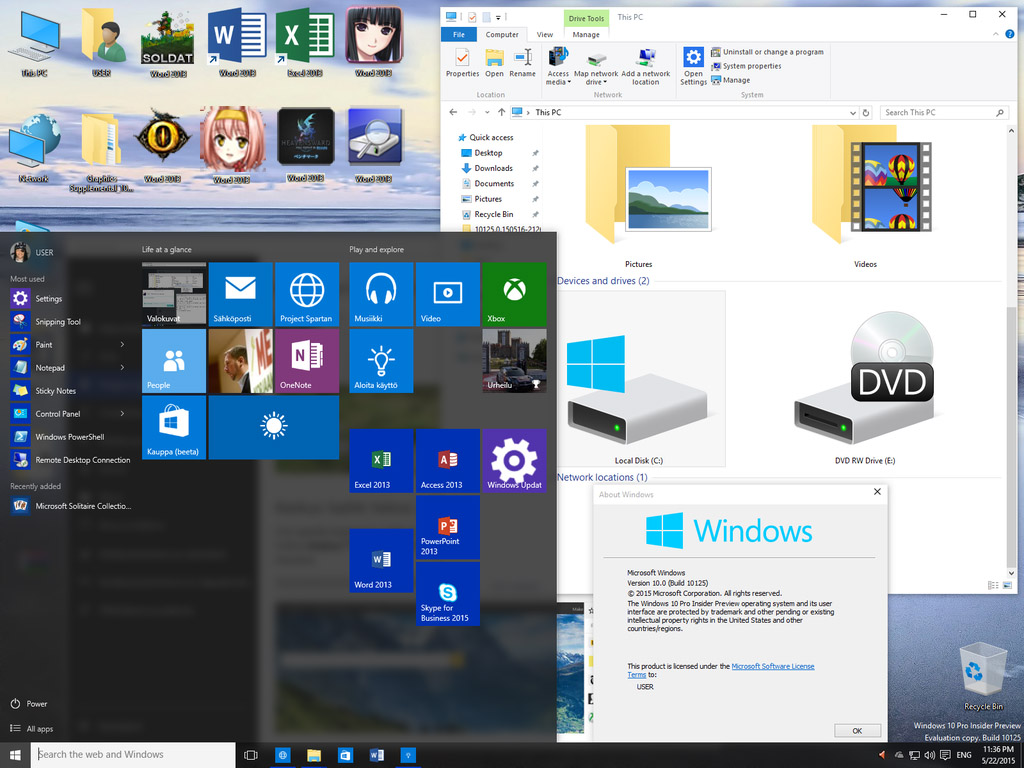Open the Access media dropdown
This screenshot has width=1024, height=768.
point(558,67)
